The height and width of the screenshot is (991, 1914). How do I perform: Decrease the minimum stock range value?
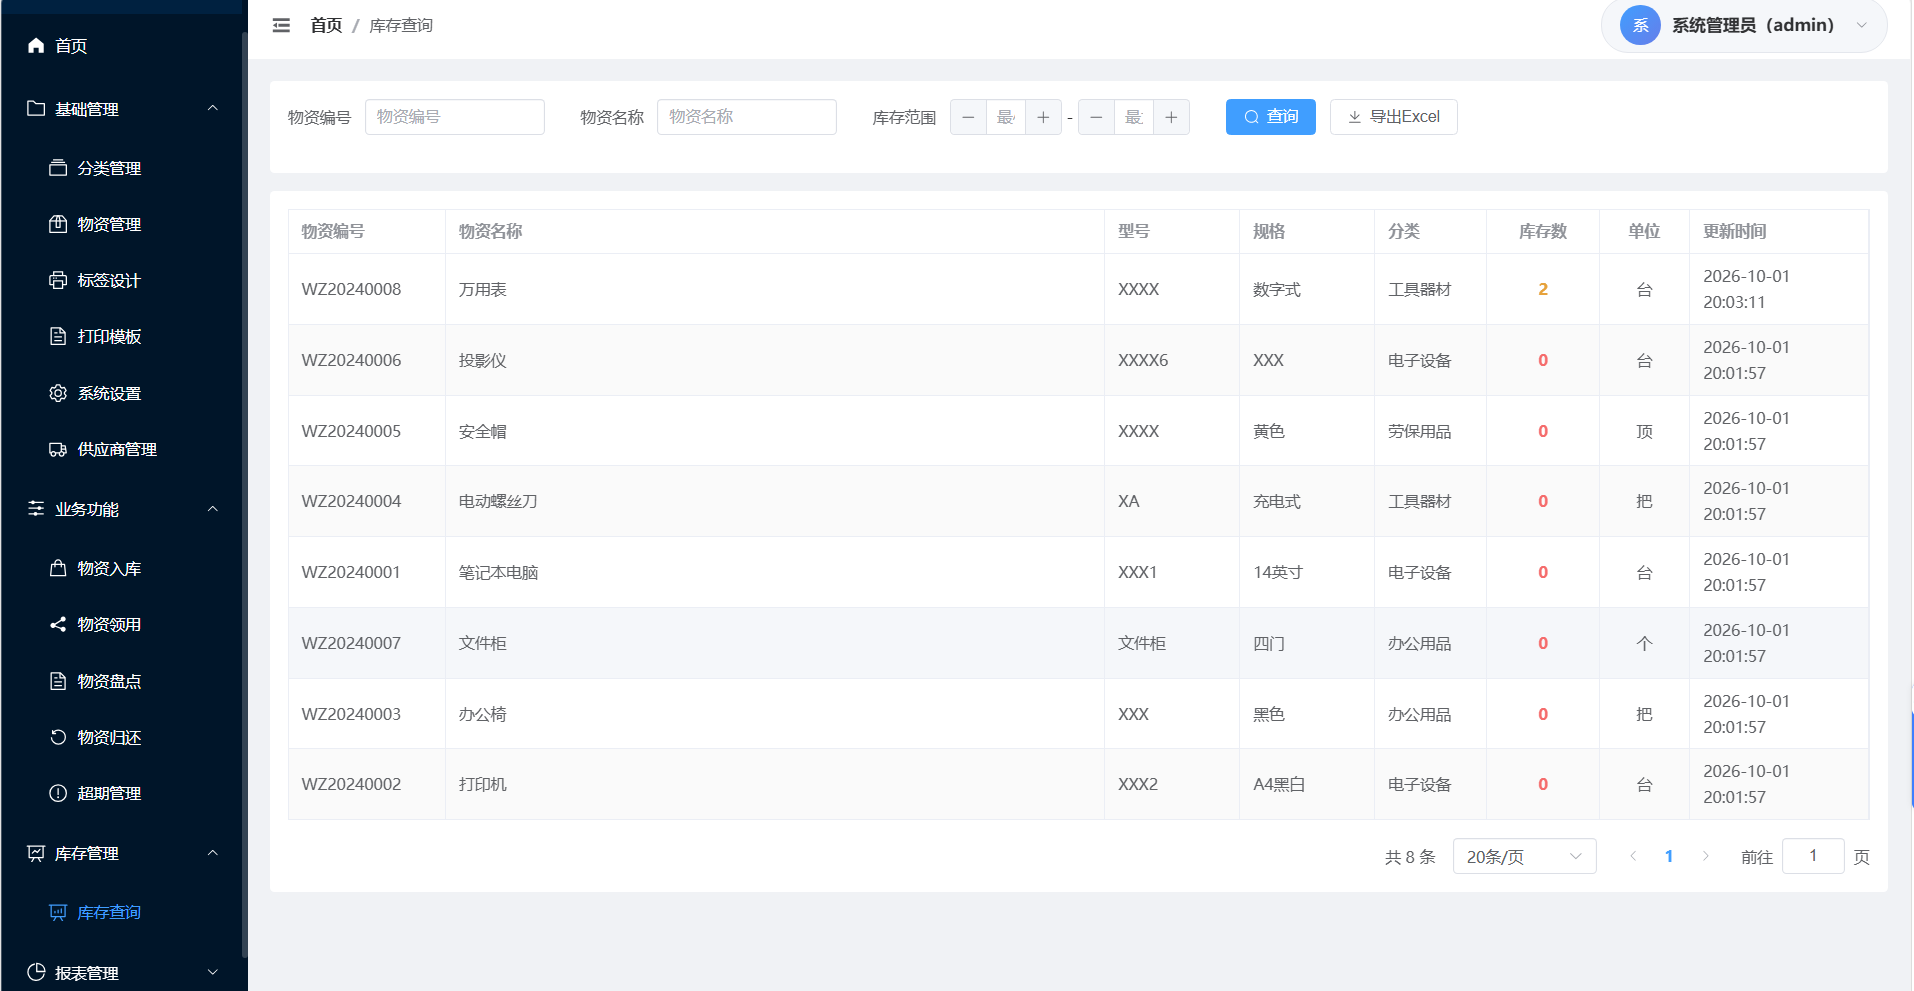click(968, 117)
